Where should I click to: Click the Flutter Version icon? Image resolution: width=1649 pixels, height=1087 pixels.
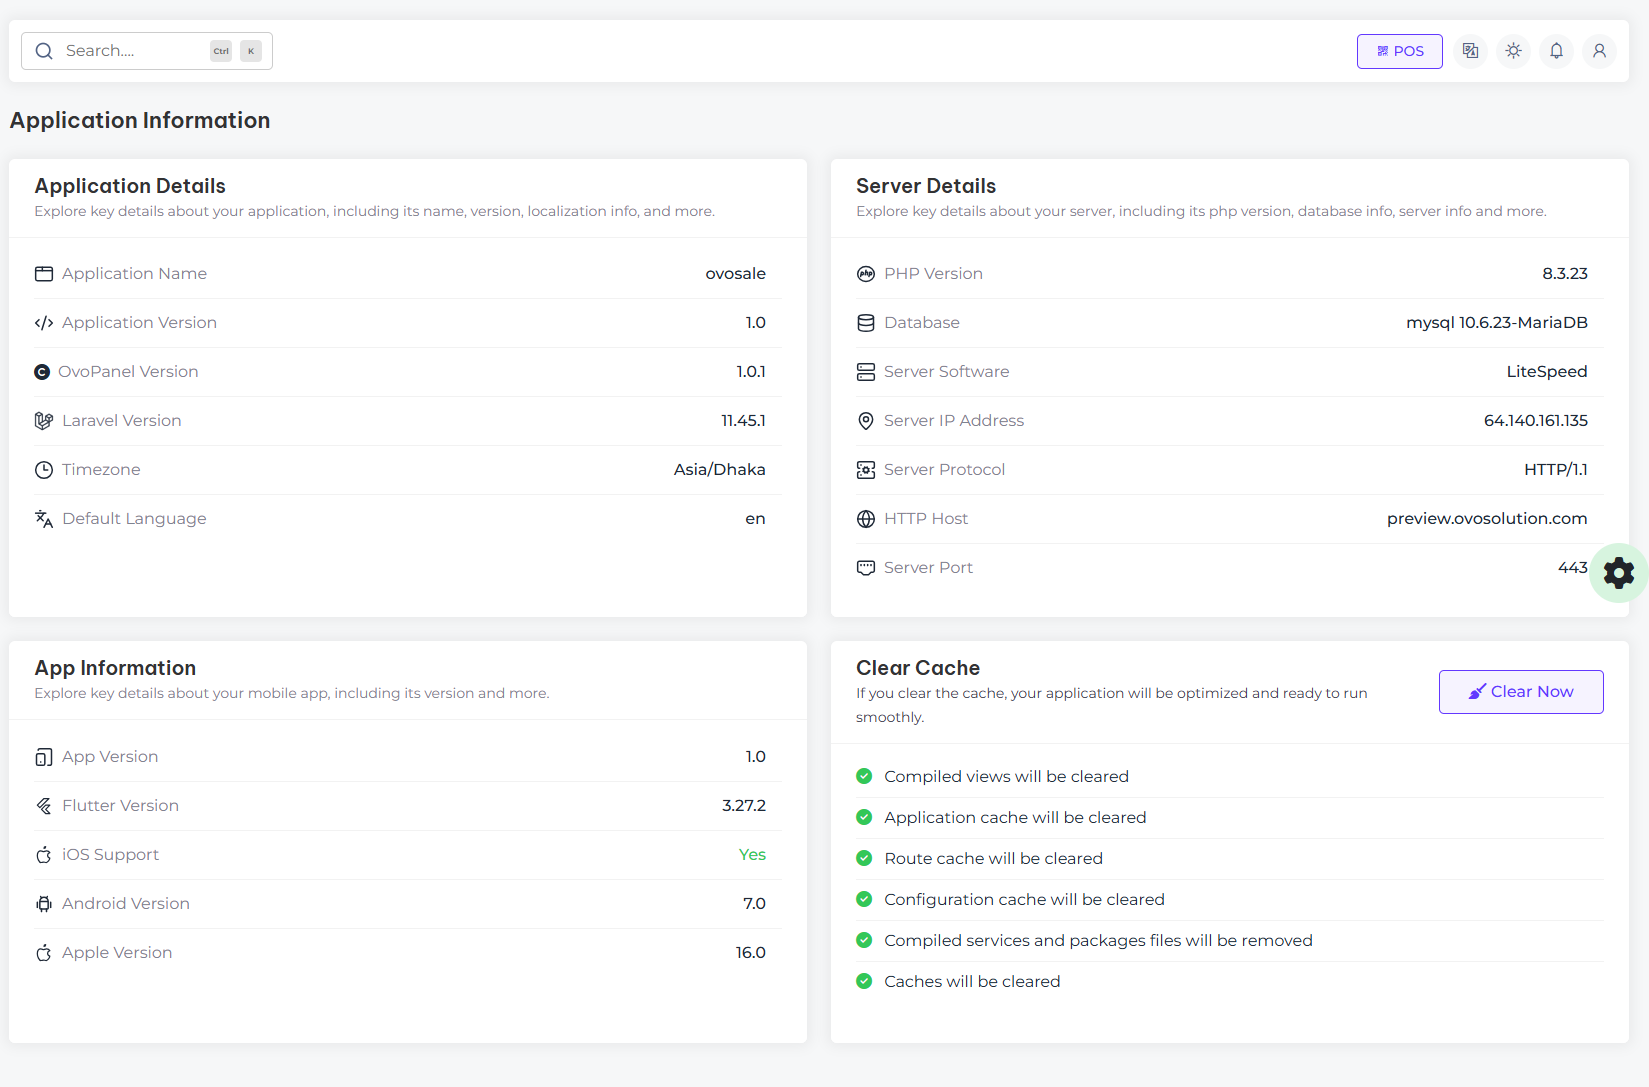coord(44,806)
